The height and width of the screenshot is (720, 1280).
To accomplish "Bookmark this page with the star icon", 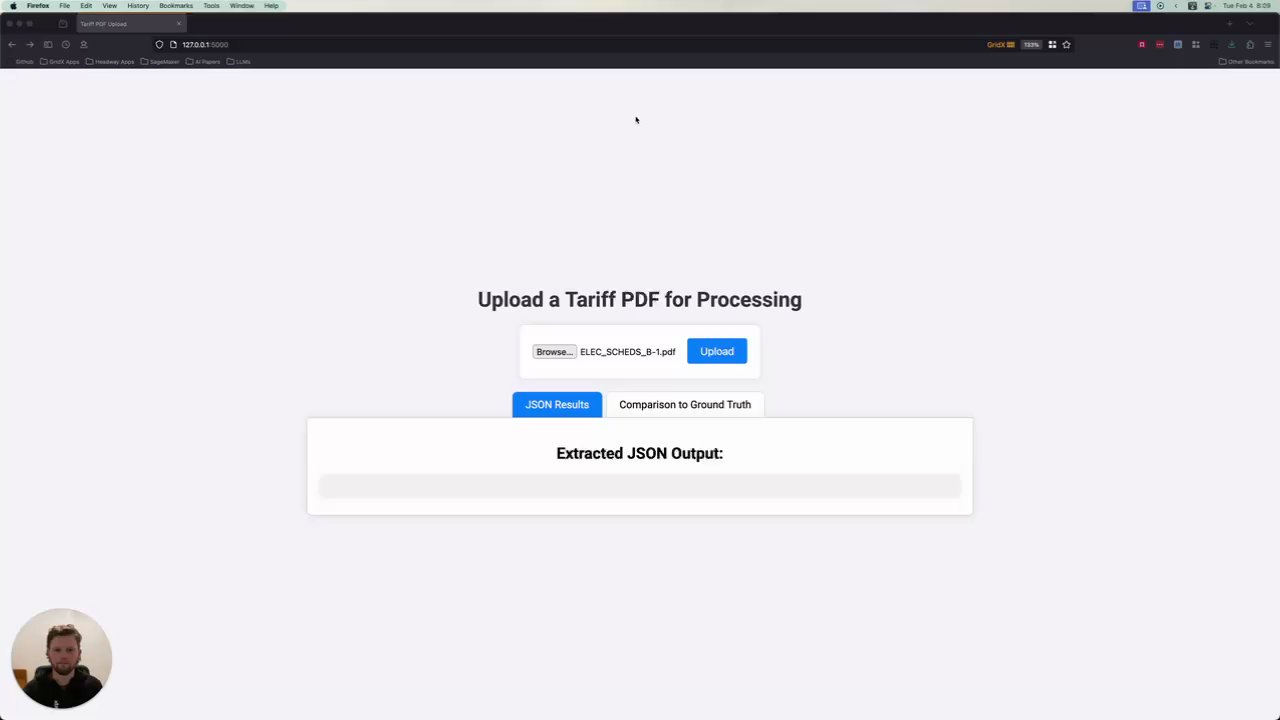I will click(1066, 44).
